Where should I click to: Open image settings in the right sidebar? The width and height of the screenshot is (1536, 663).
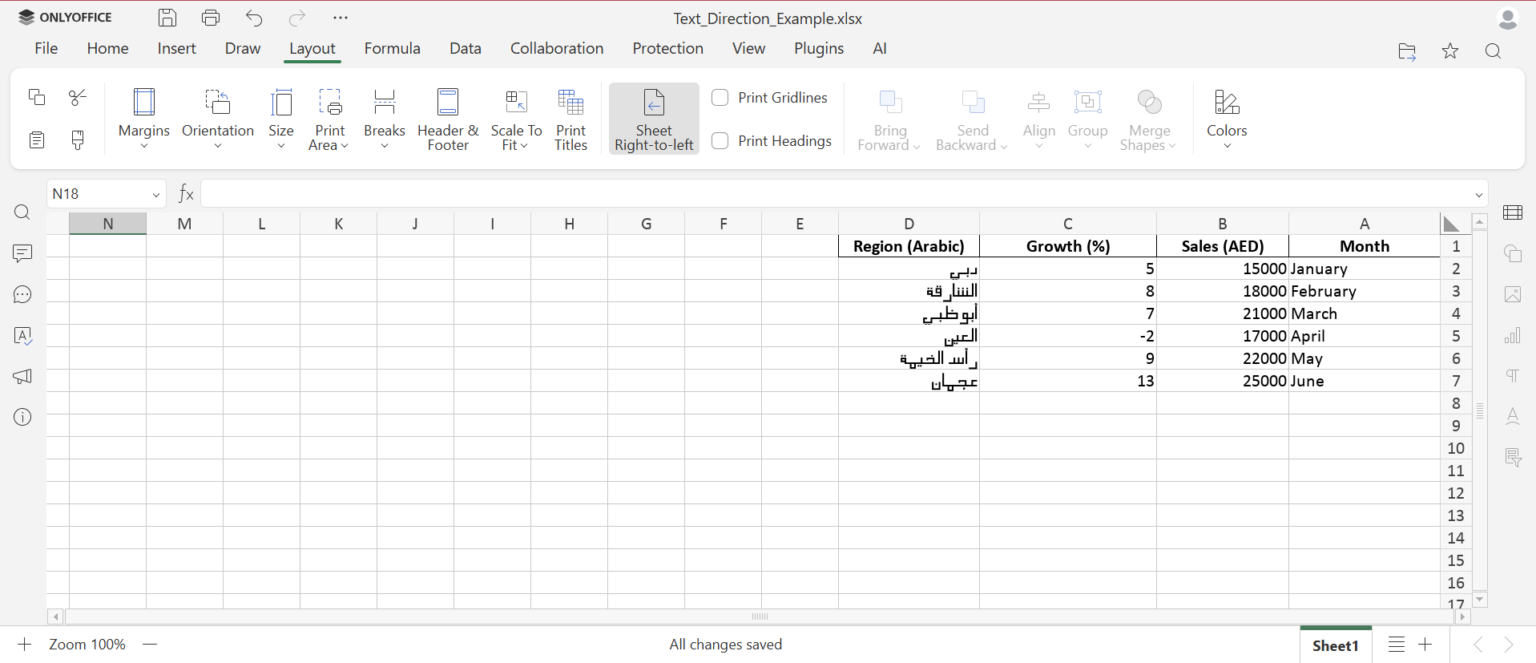[x=1512, y=294]
